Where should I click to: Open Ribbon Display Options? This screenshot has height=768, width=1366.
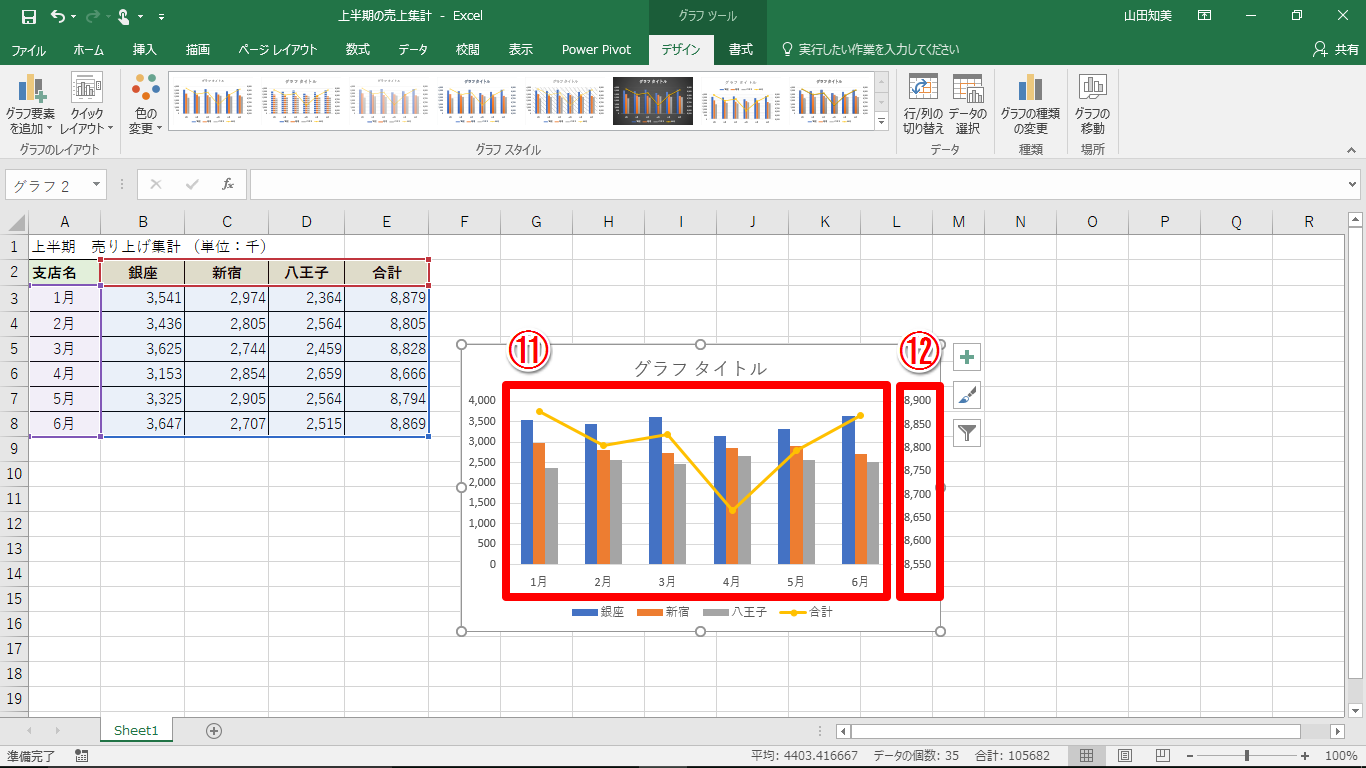point(1205,16)
